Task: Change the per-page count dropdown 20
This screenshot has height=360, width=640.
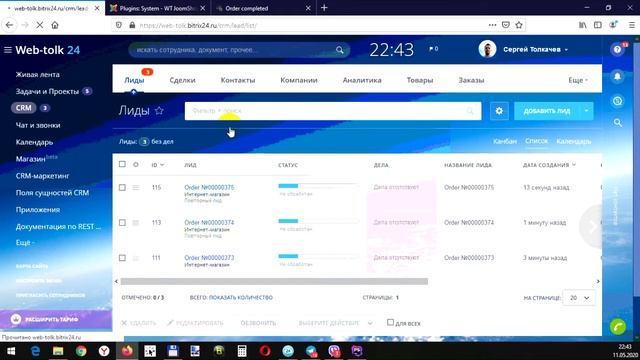Action: coord(579,298)
